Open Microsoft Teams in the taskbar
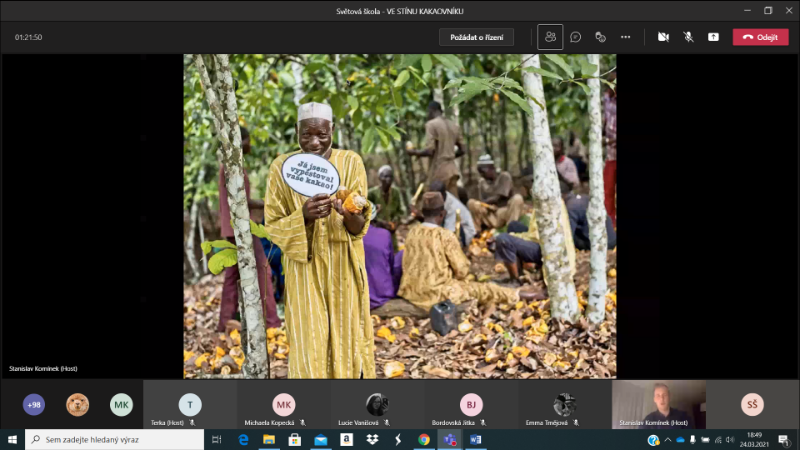This screenshot has width=800, height=450. 449,439
